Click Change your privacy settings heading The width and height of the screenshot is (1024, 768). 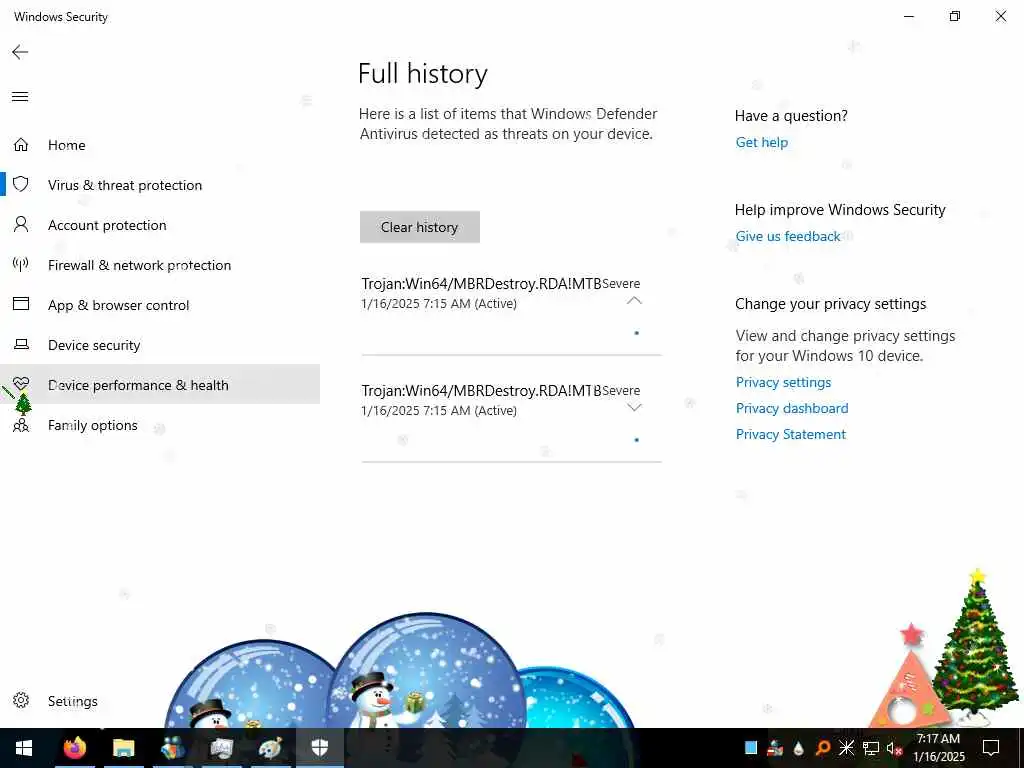[x=830, y=304]
